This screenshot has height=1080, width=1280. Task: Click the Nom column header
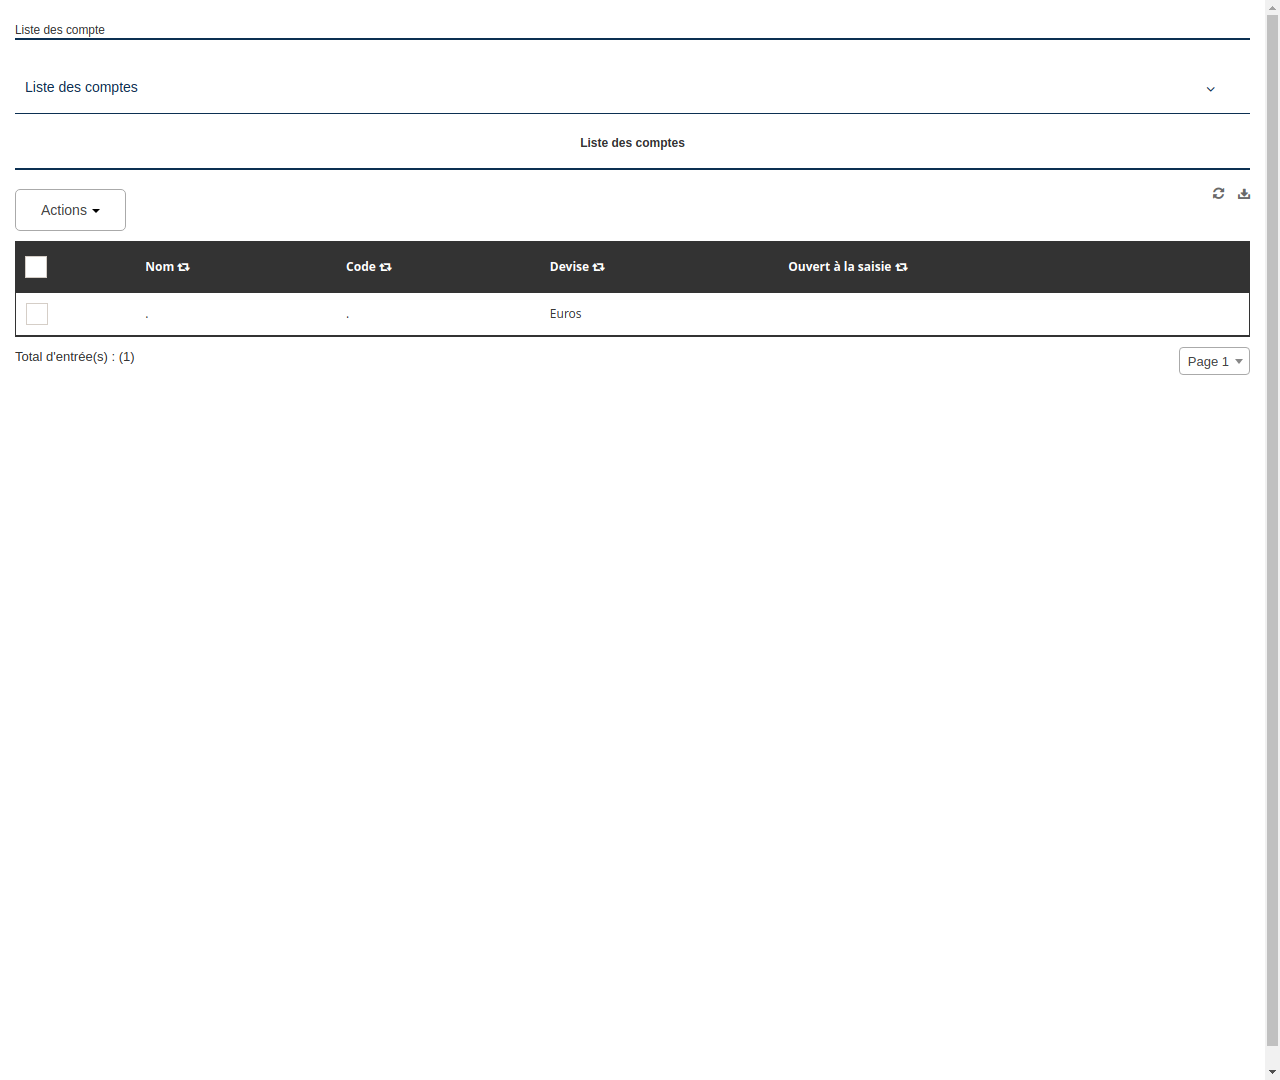pos(157,267)
